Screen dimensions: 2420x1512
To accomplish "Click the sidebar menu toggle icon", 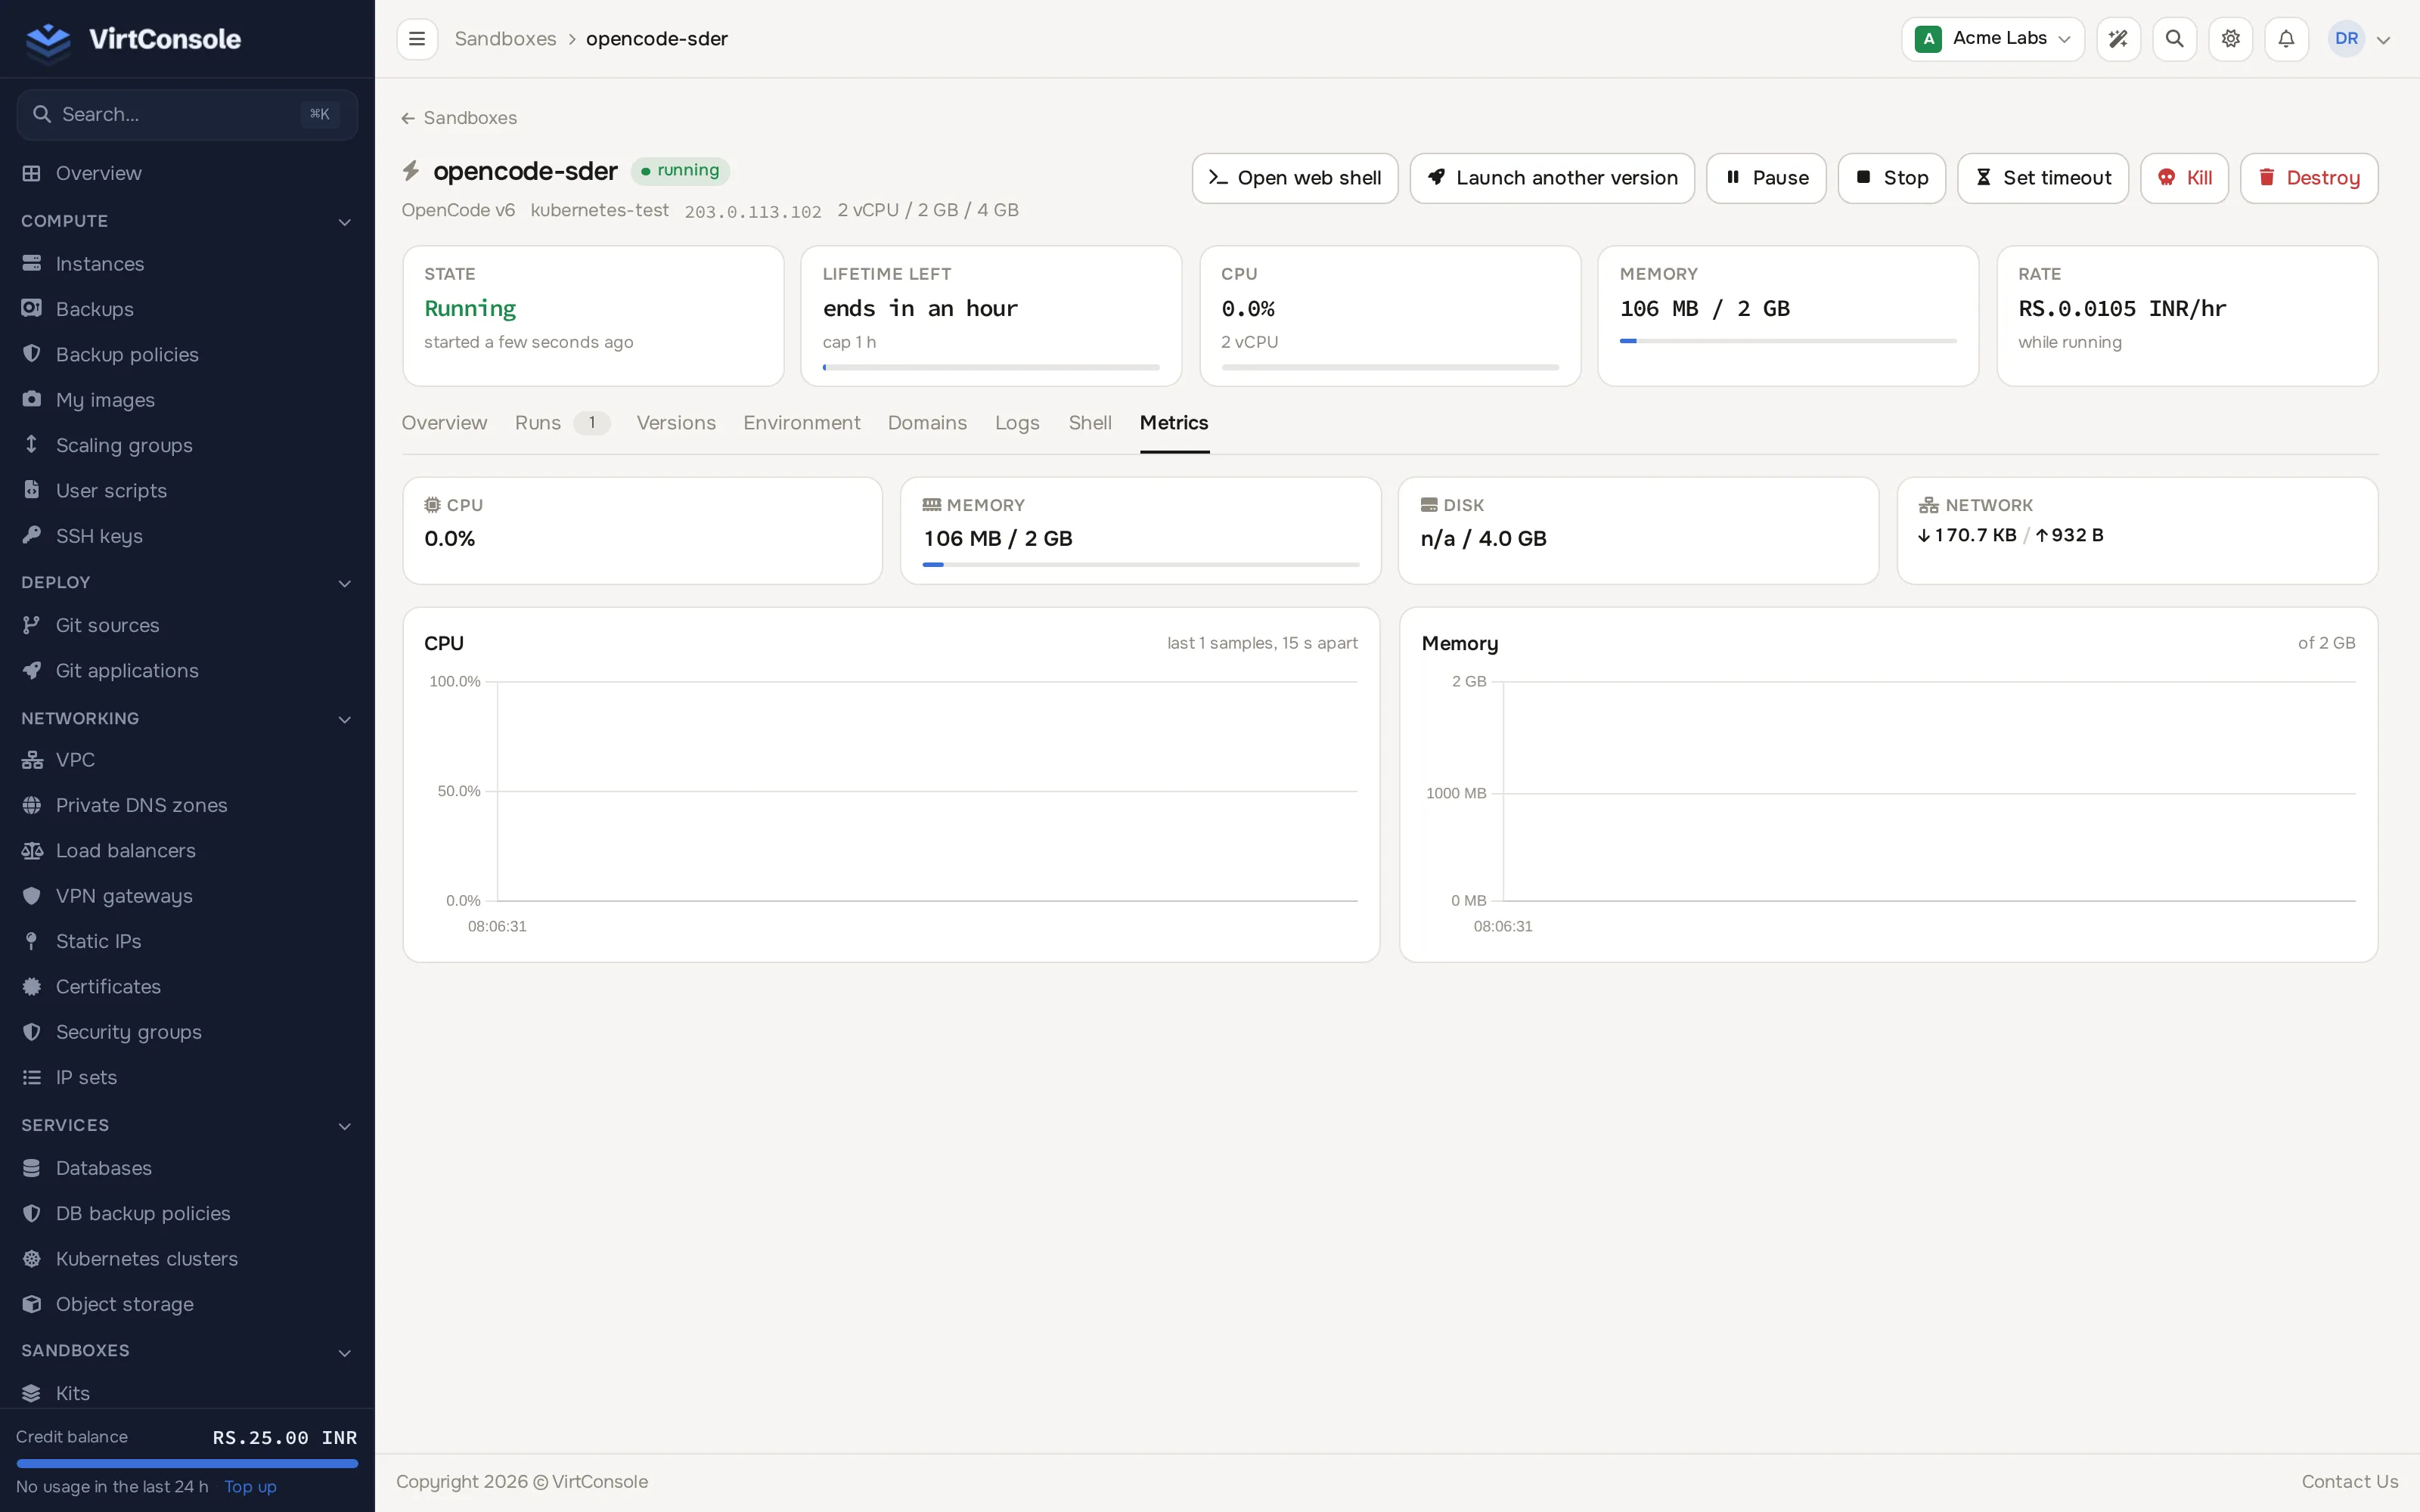I will 417,39.
